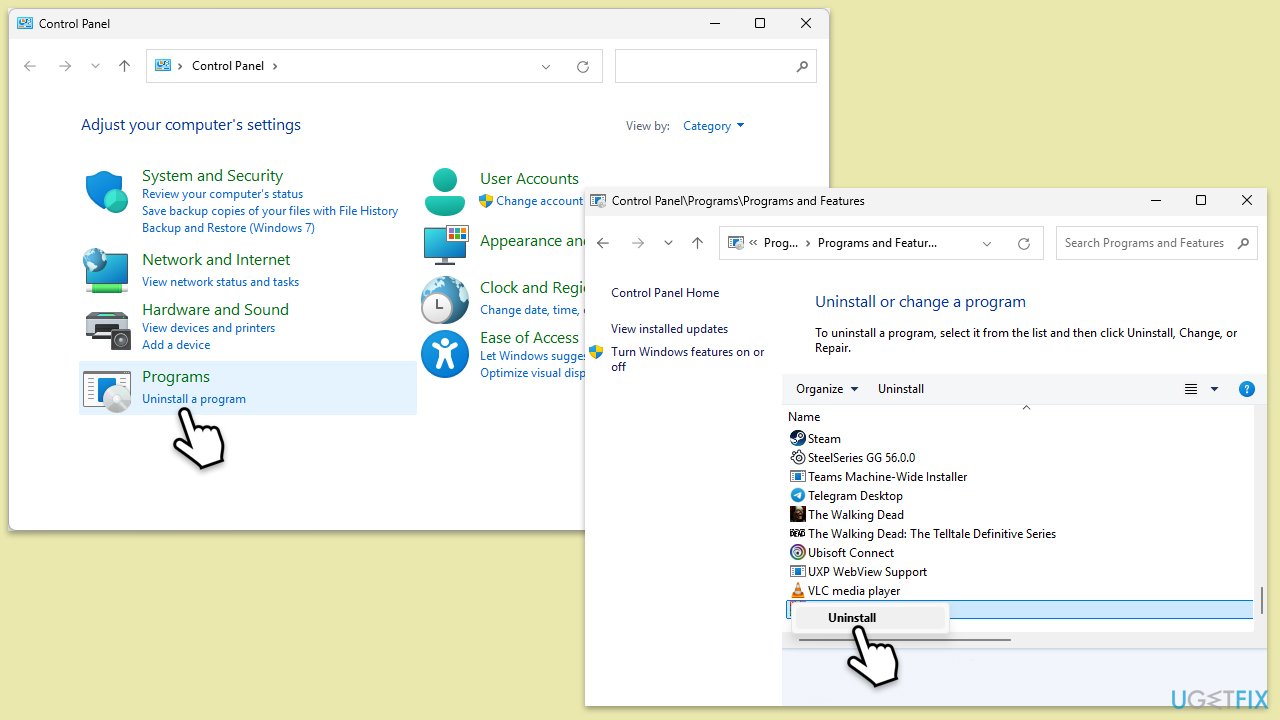Click the View installed updates link
This screenshot has height=720, width=1280.
tap(669, 329)
